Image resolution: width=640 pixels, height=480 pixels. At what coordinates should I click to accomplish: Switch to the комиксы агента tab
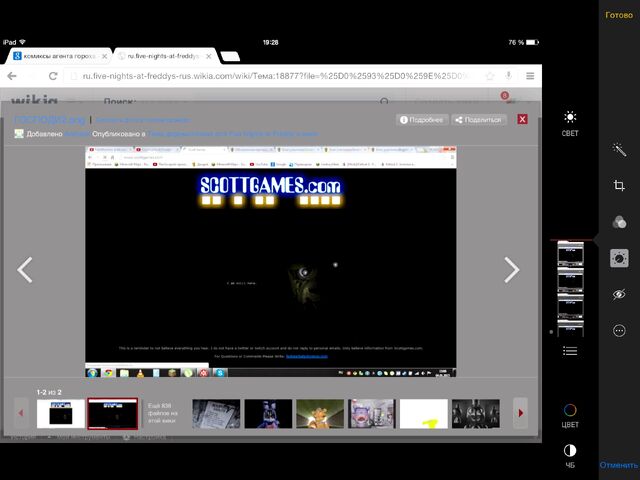[57, 56]
